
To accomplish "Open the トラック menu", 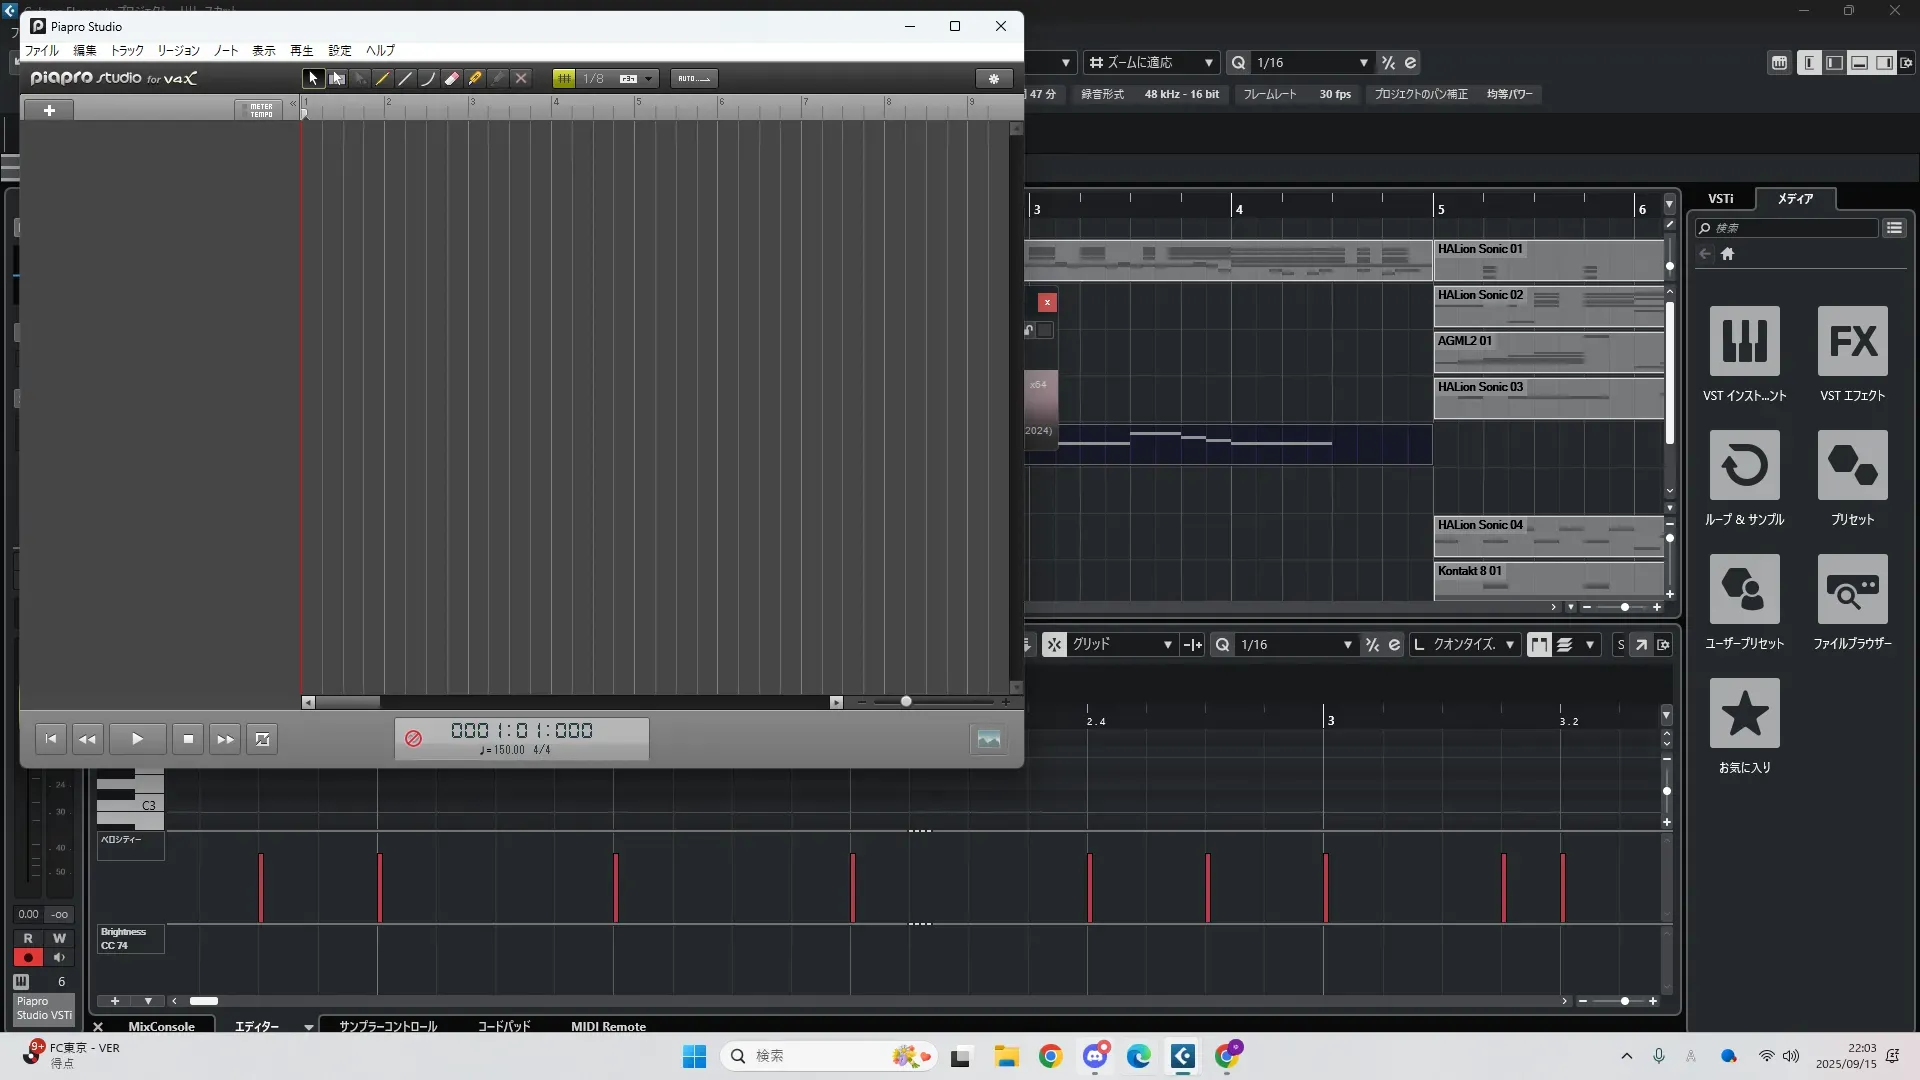I will click(127, 50).
